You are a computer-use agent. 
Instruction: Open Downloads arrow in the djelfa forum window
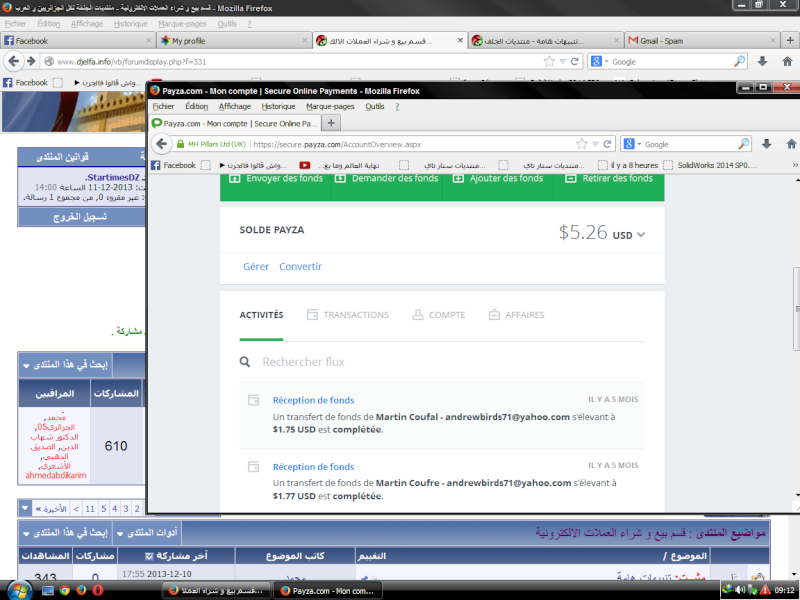tap(762, 62)
